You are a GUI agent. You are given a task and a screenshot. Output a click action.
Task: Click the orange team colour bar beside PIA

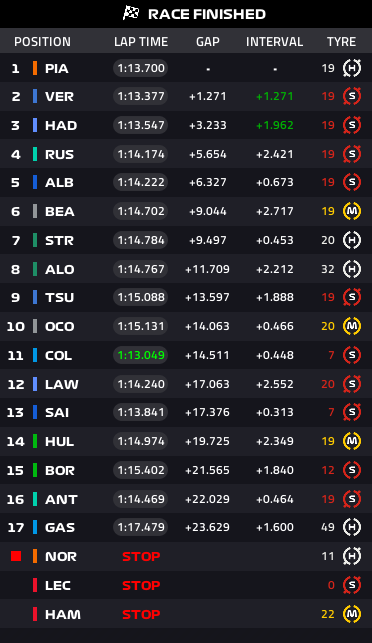coord(35,68)
